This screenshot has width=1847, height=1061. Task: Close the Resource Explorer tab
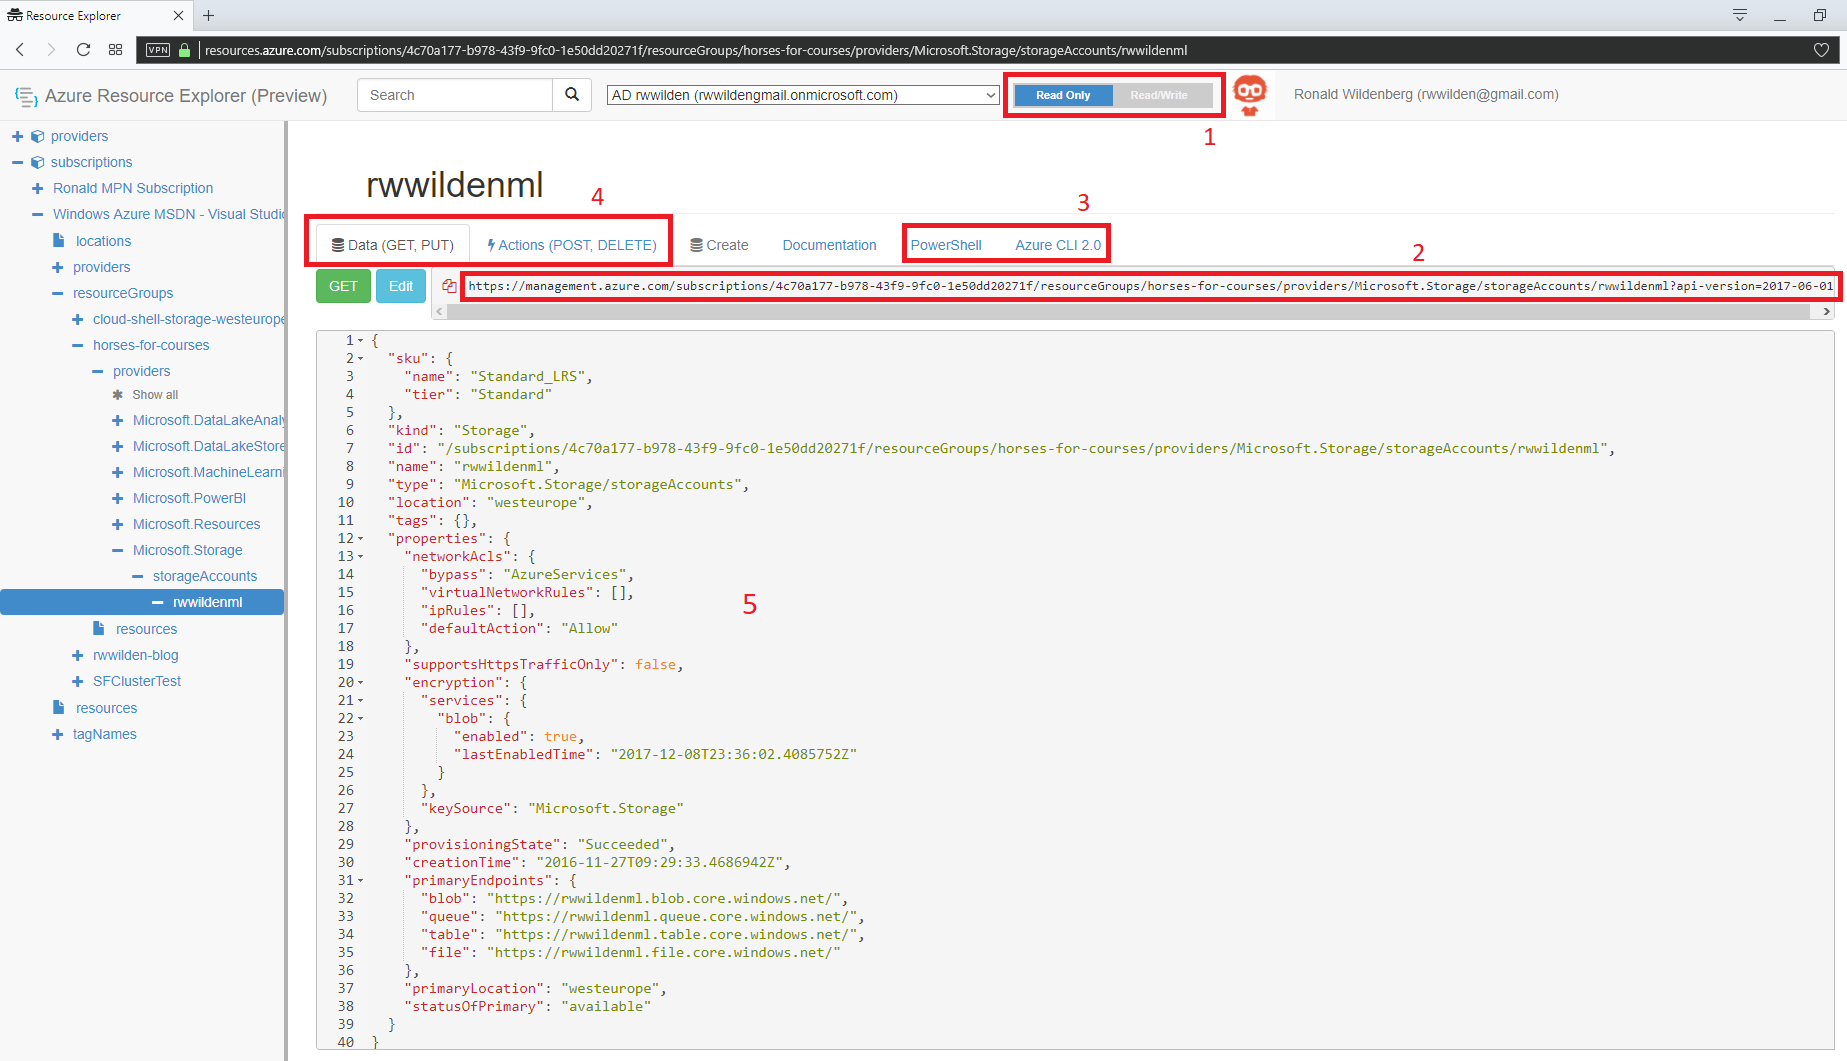pos(178,15)
